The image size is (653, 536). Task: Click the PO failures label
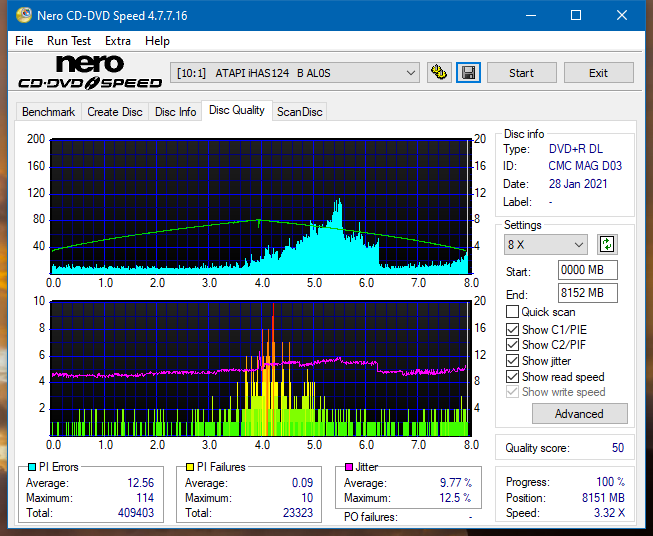click(x=371, y=517)
